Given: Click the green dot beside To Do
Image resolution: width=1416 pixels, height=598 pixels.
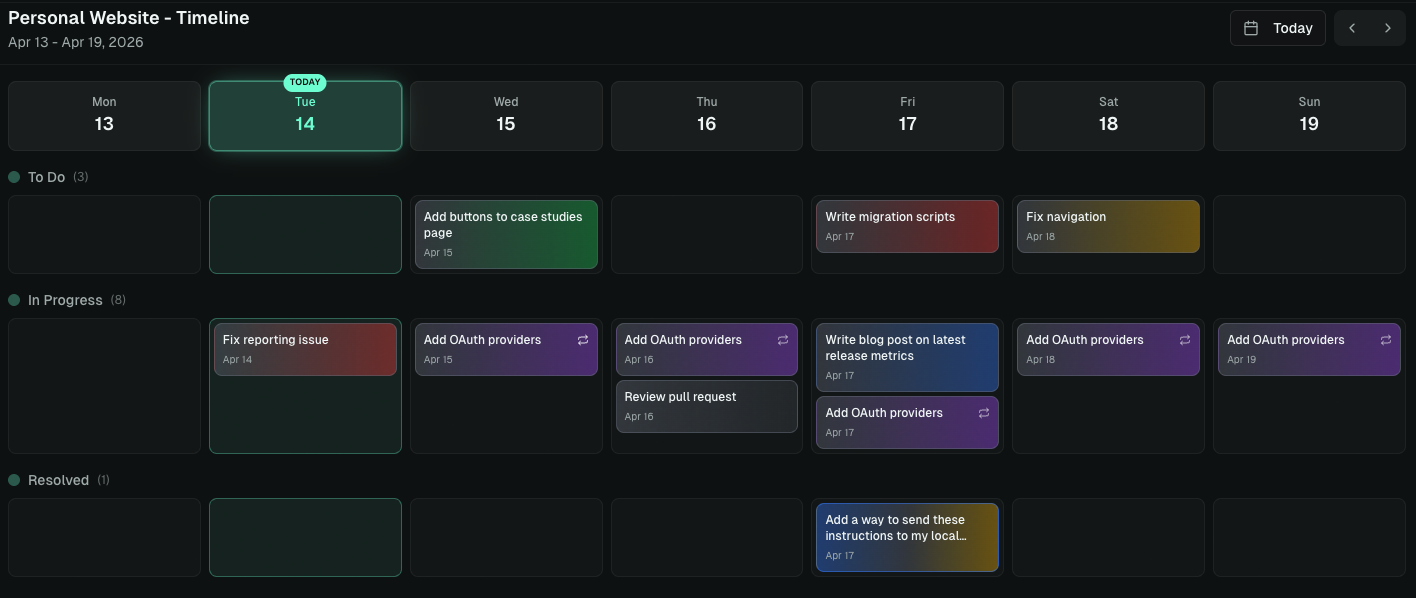Looking at the screenshot, I should [x=14, y=176].
